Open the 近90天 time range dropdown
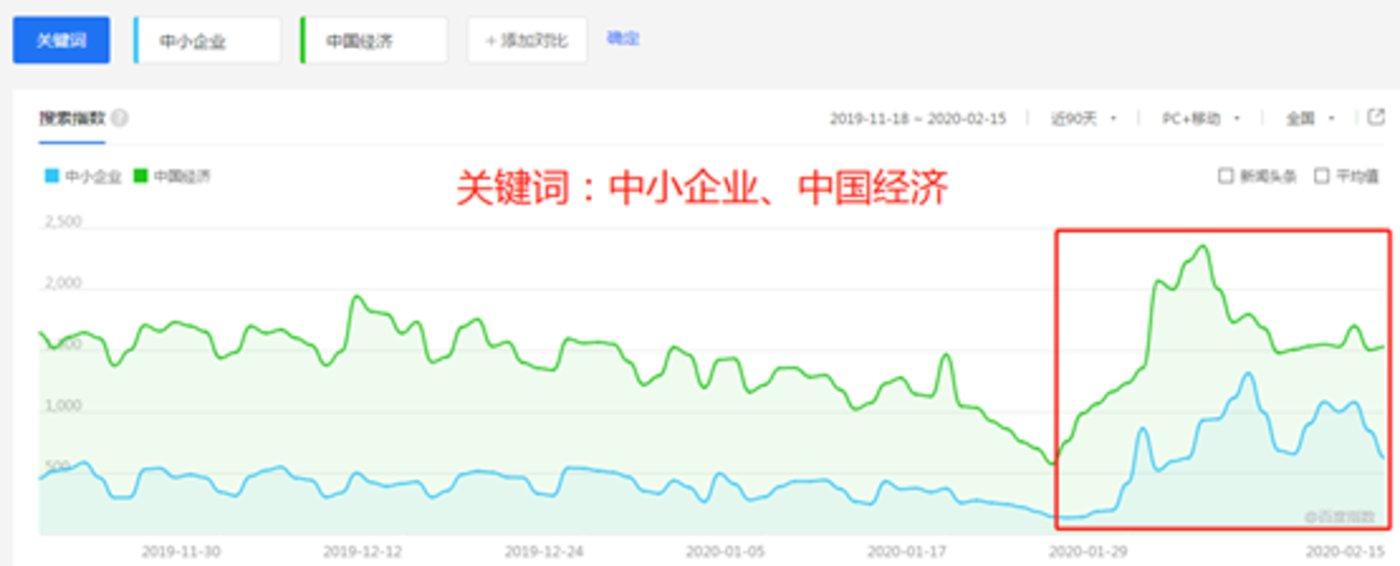This screenshot has height=566, width=1400. click(x=1083, y=119)
